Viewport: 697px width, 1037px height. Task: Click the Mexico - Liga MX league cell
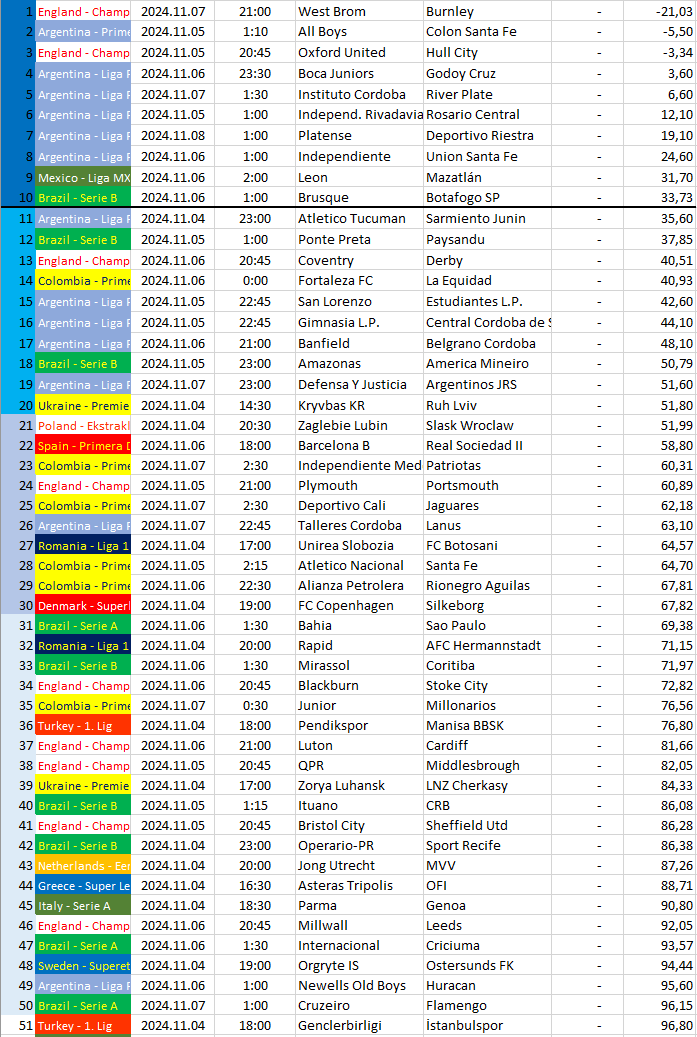click(83, 177)
